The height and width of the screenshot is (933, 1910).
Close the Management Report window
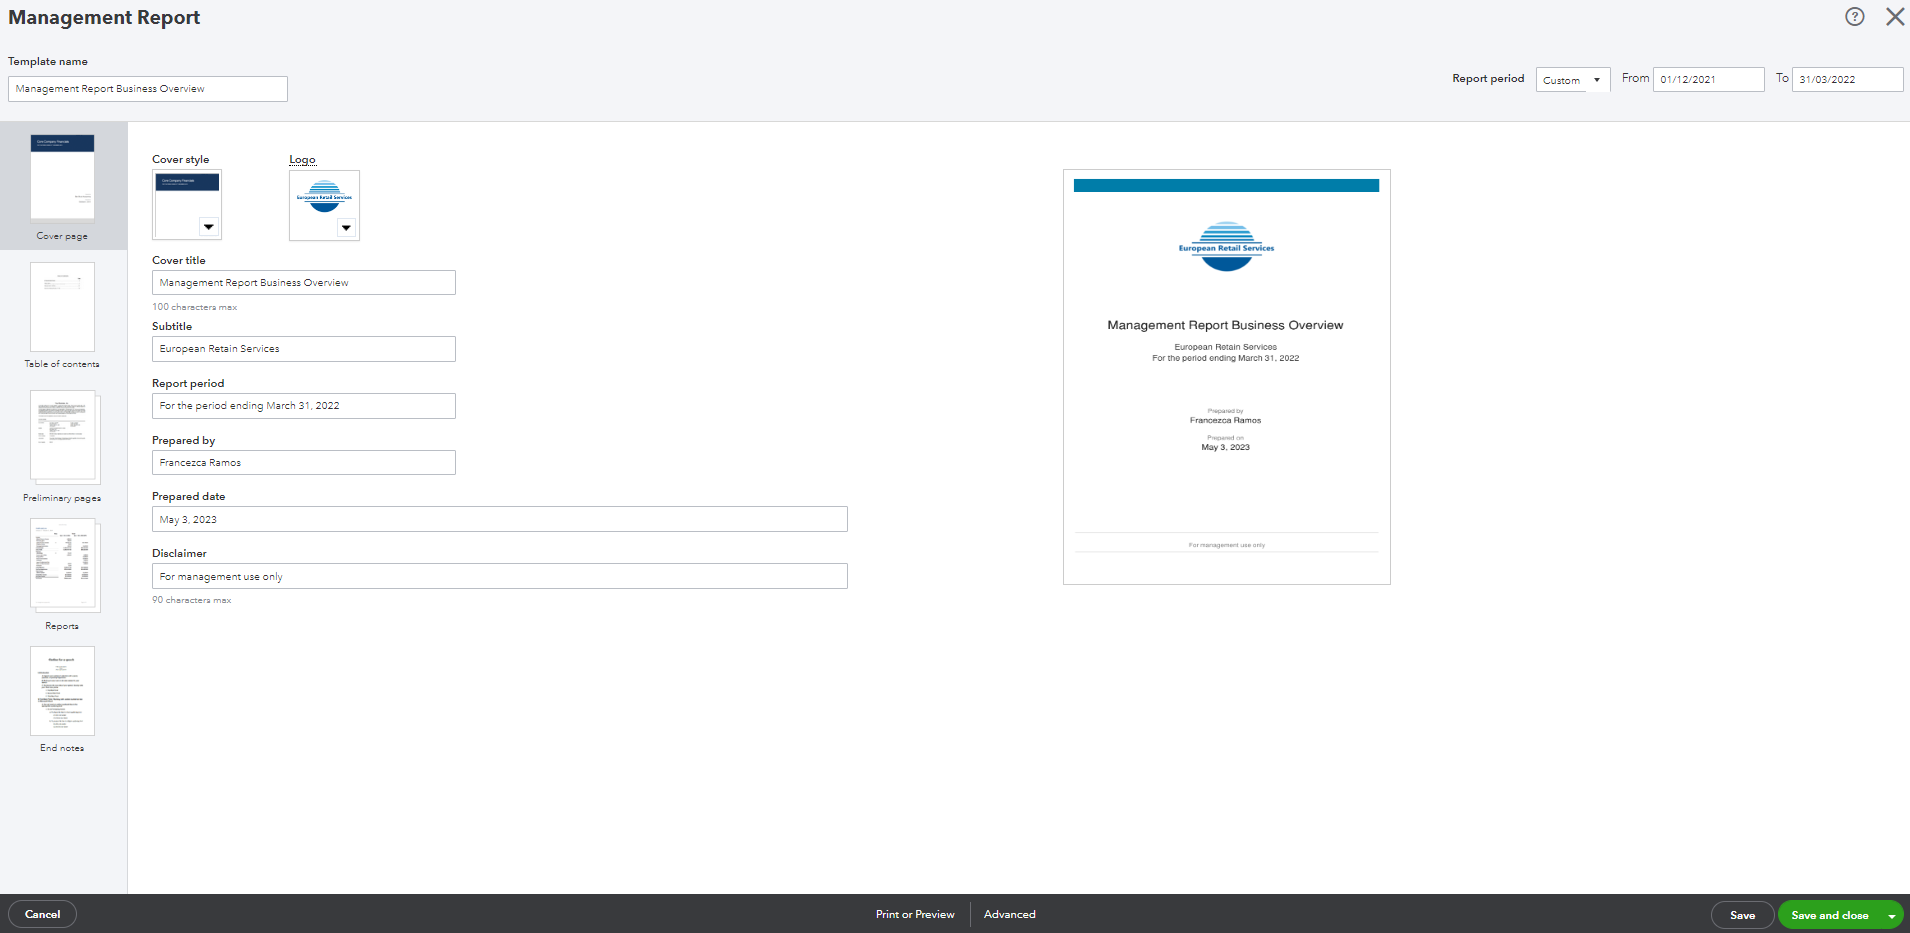click(x=1895, y=17)
